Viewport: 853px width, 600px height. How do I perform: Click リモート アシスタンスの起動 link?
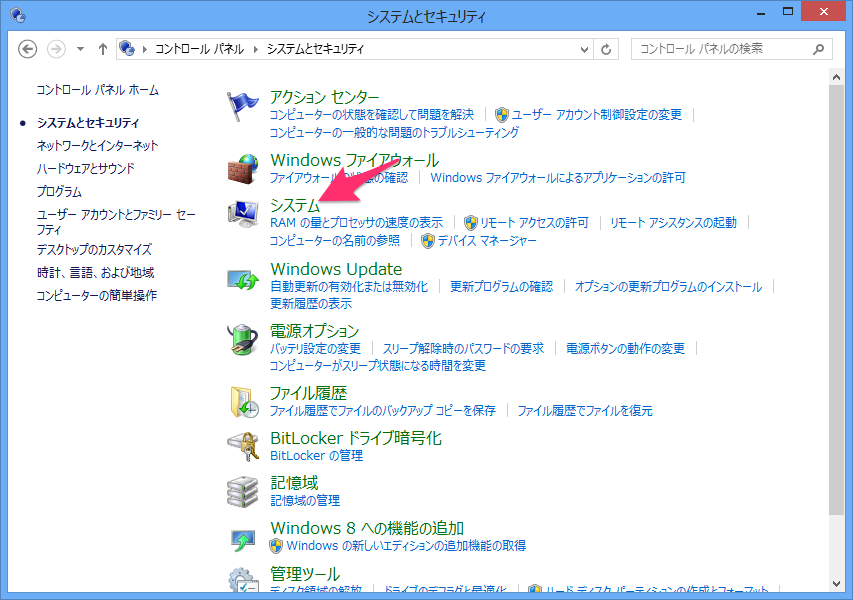click(x=673, y=223)
